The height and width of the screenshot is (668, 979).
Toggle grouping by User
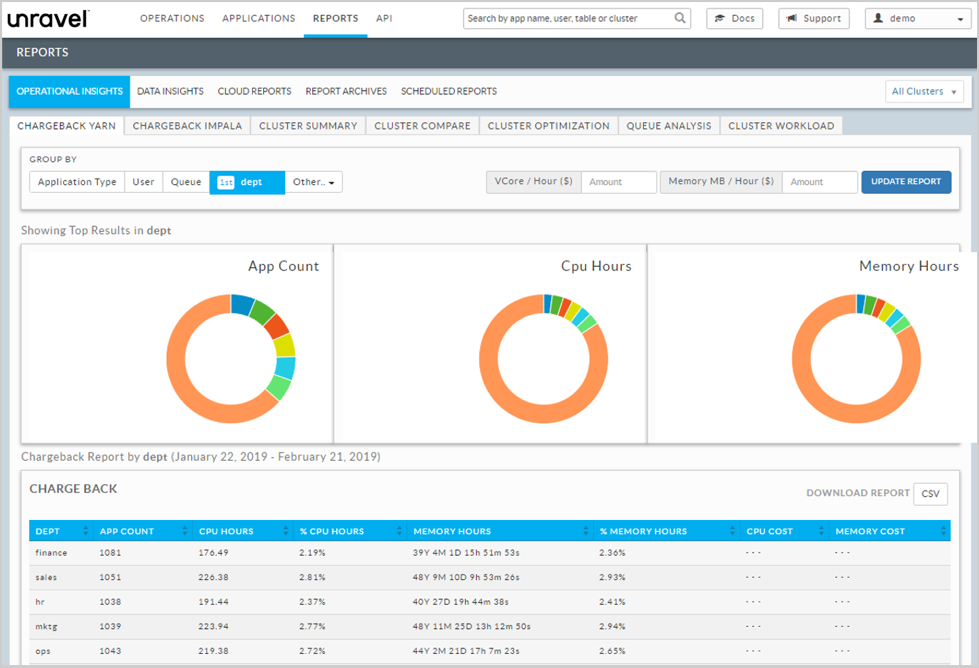coord(143,182)
